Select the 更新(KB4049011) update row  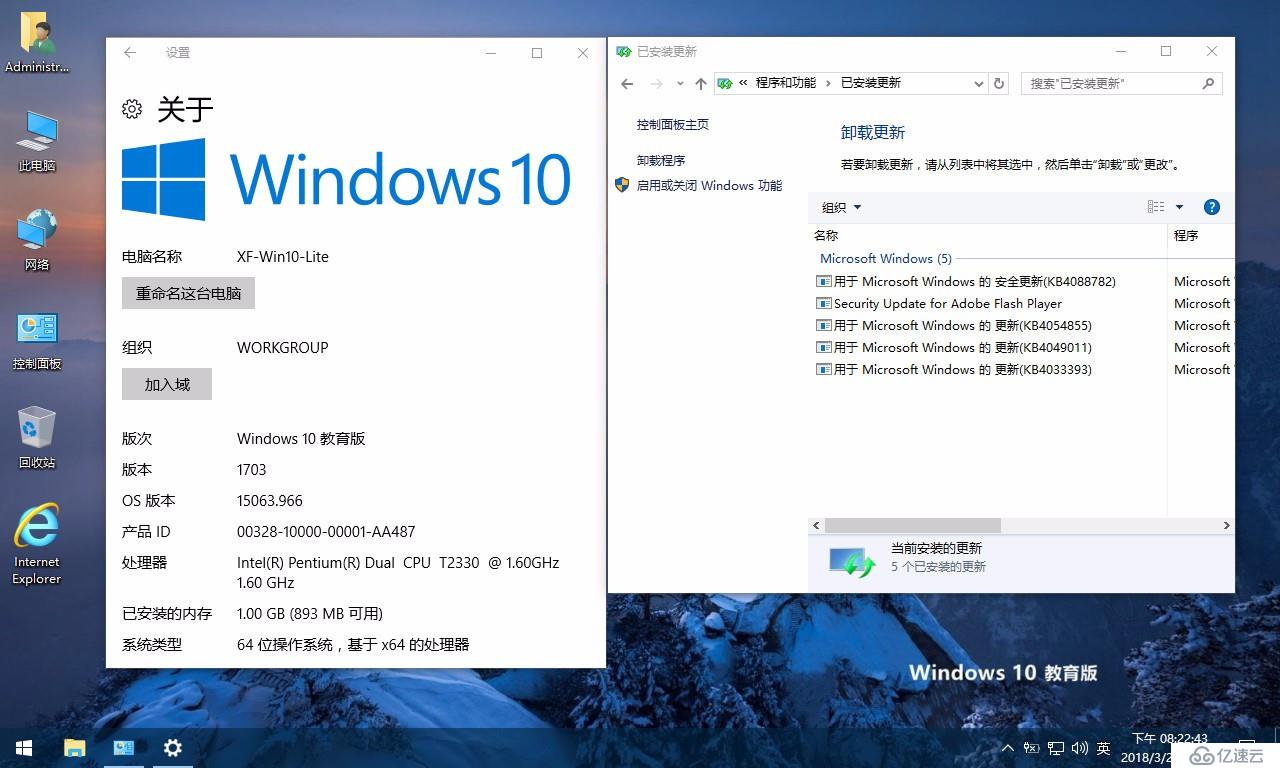point(954,348)
